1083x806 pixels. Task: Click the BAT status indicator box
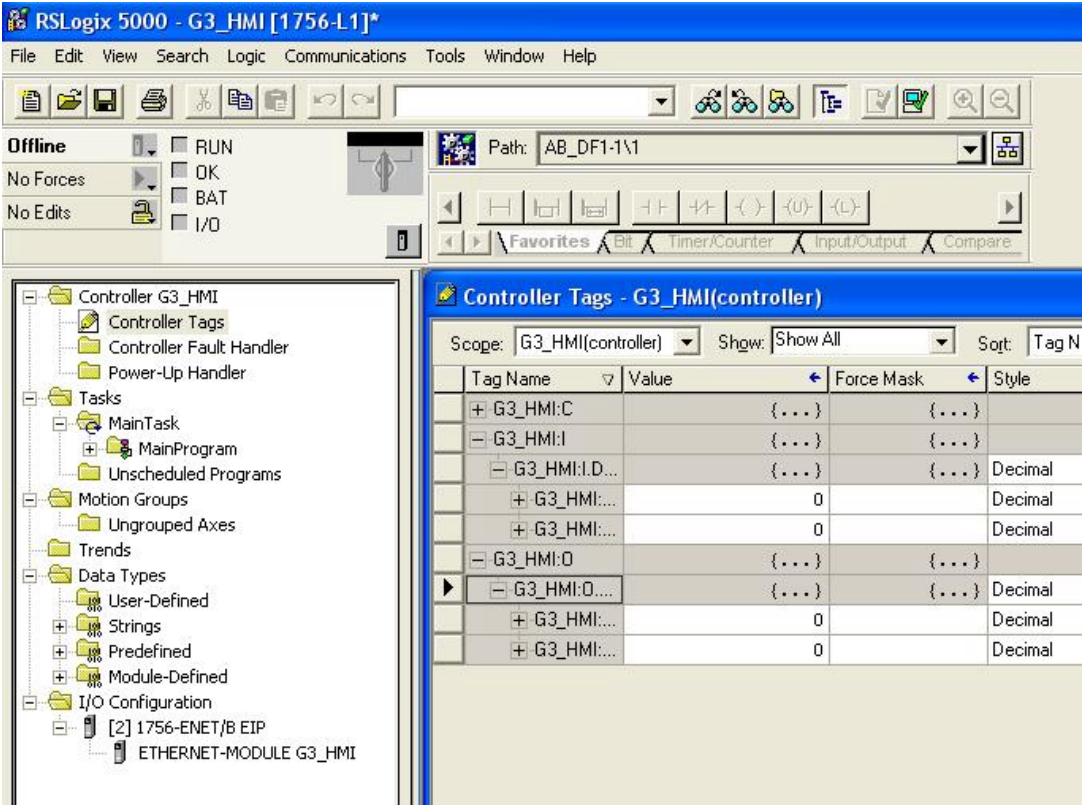coord(180,196)
